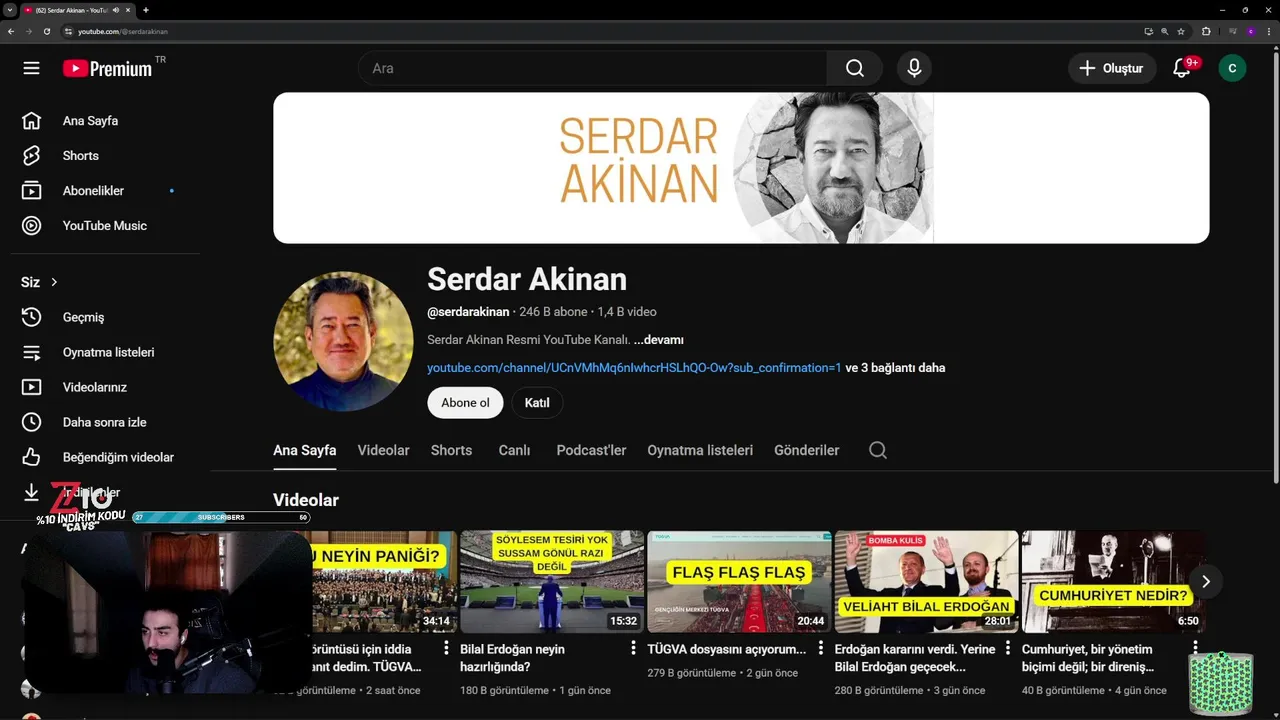Open the notifications bell
The height and width of the screenshot is (720, 1280).
click(1182, 68)
